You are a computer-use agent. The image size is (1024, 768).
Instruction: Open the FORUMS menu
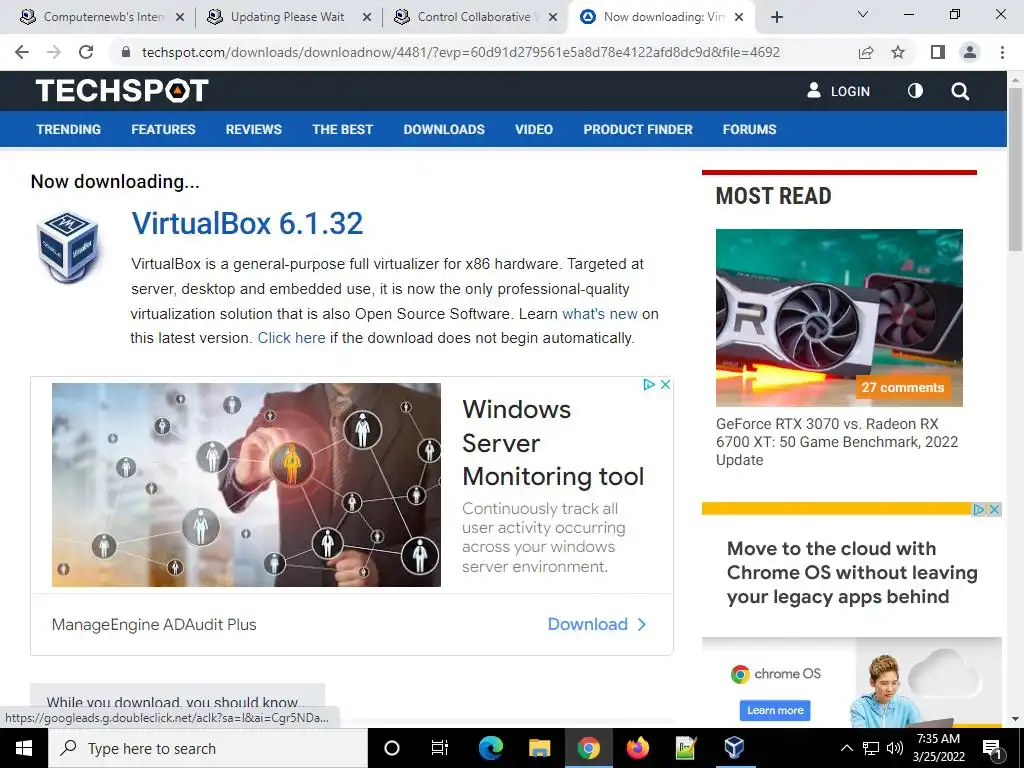pyautogui.click(x=749, y=129)
